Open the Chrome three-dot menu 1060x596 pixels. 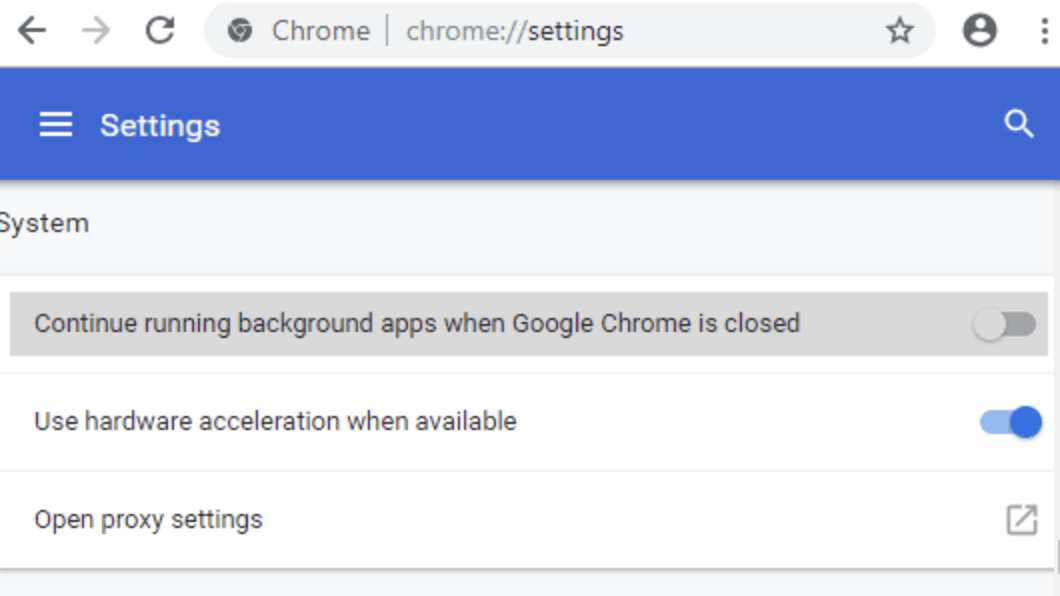coord(1044,31)
